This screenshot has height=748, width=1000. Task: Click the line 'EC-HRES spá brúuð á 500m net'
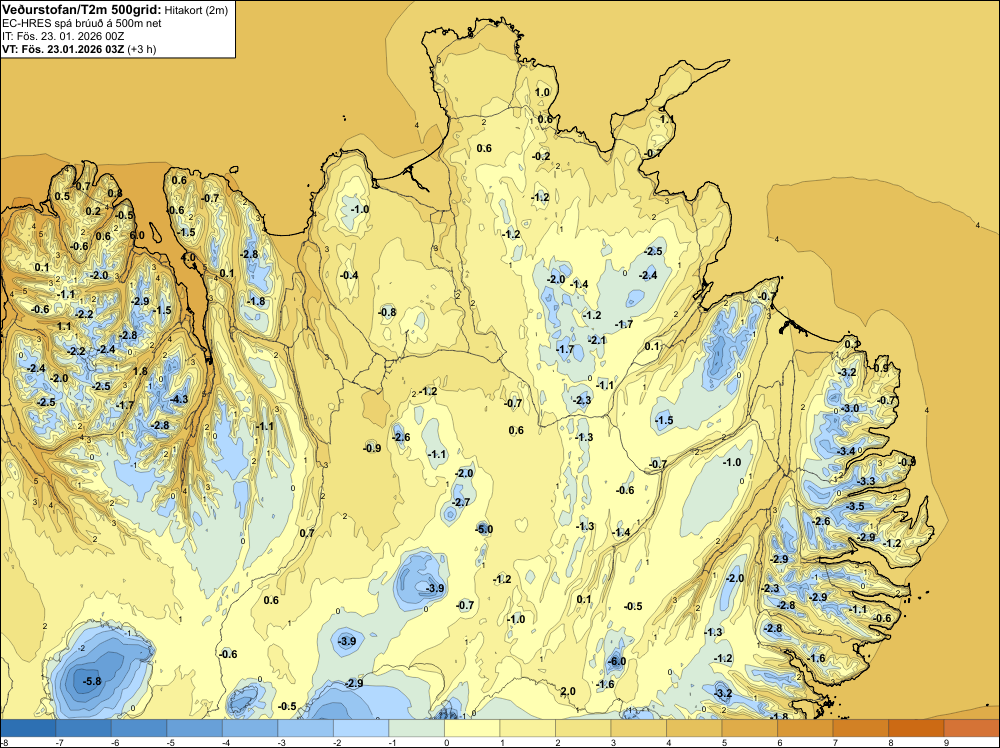(82, 23)
